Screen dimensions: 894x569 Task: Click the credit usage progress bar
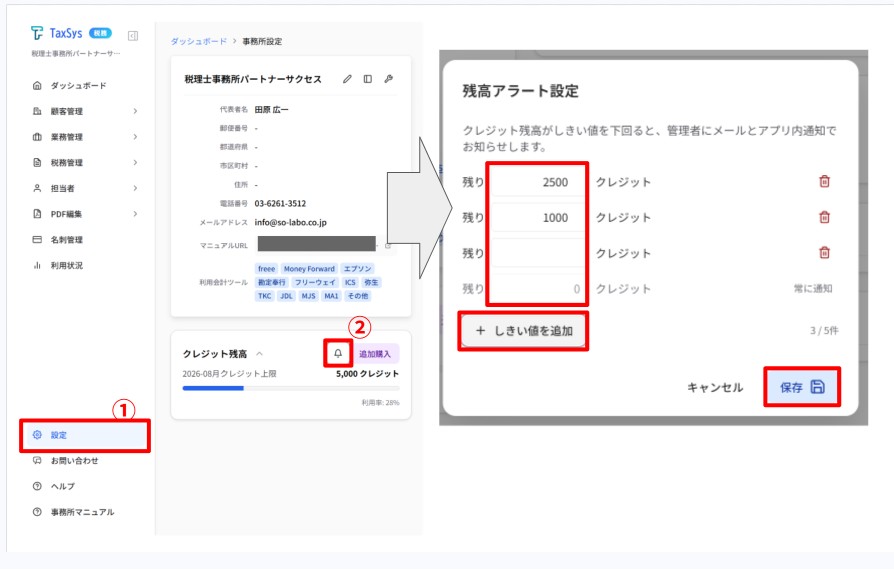291,388
